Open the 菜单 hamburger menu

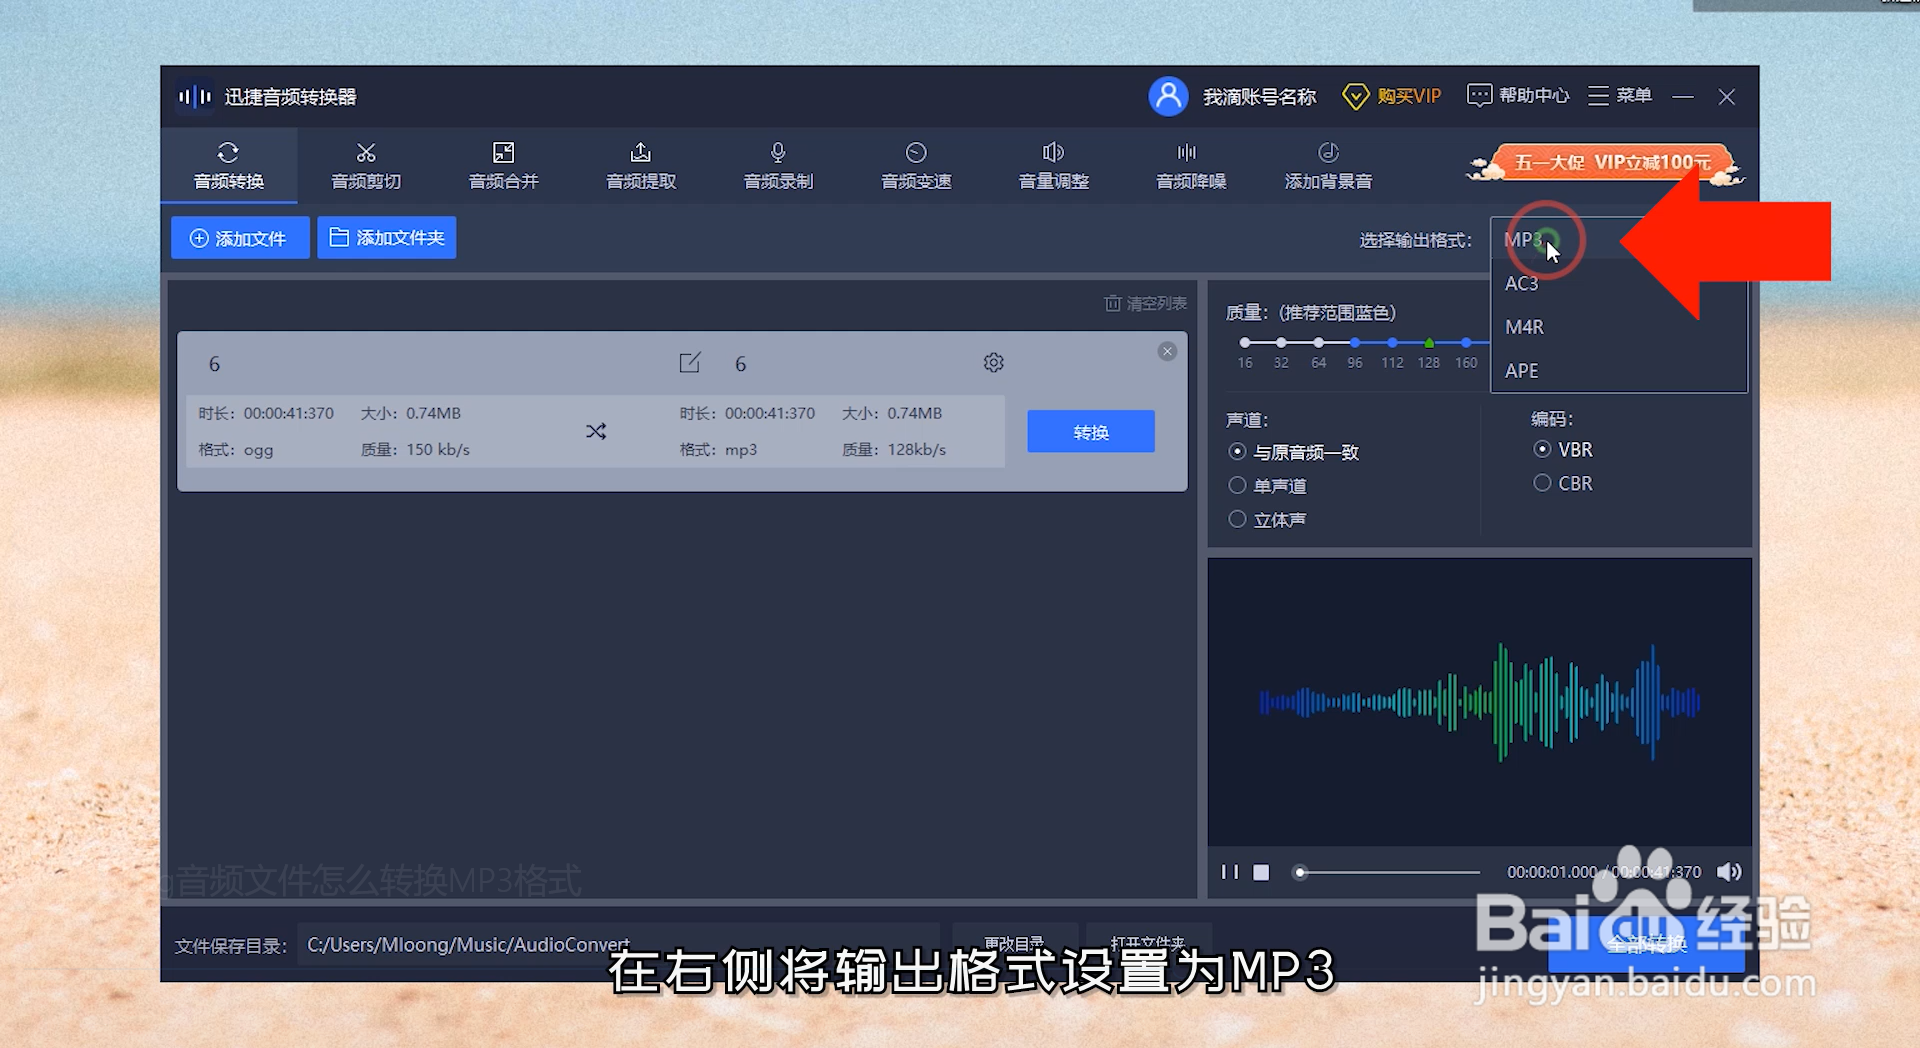[1619, 95]
